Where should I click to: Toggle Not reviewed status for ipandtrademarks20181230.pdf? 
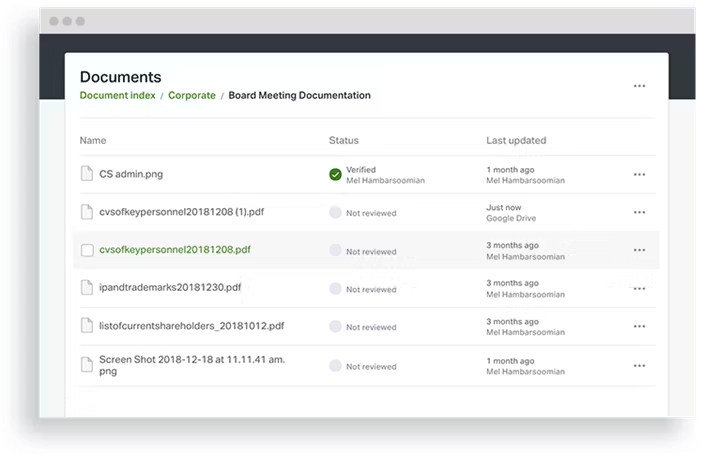[x=336, y=289]
